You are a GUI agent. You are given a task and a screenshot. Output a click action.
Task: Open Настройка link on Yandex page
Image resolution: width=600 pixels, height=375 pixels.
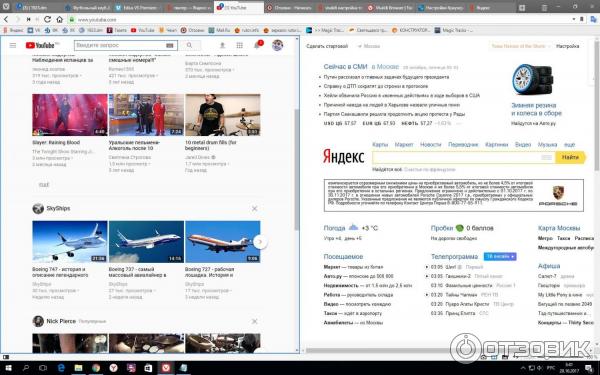(567, 46)
